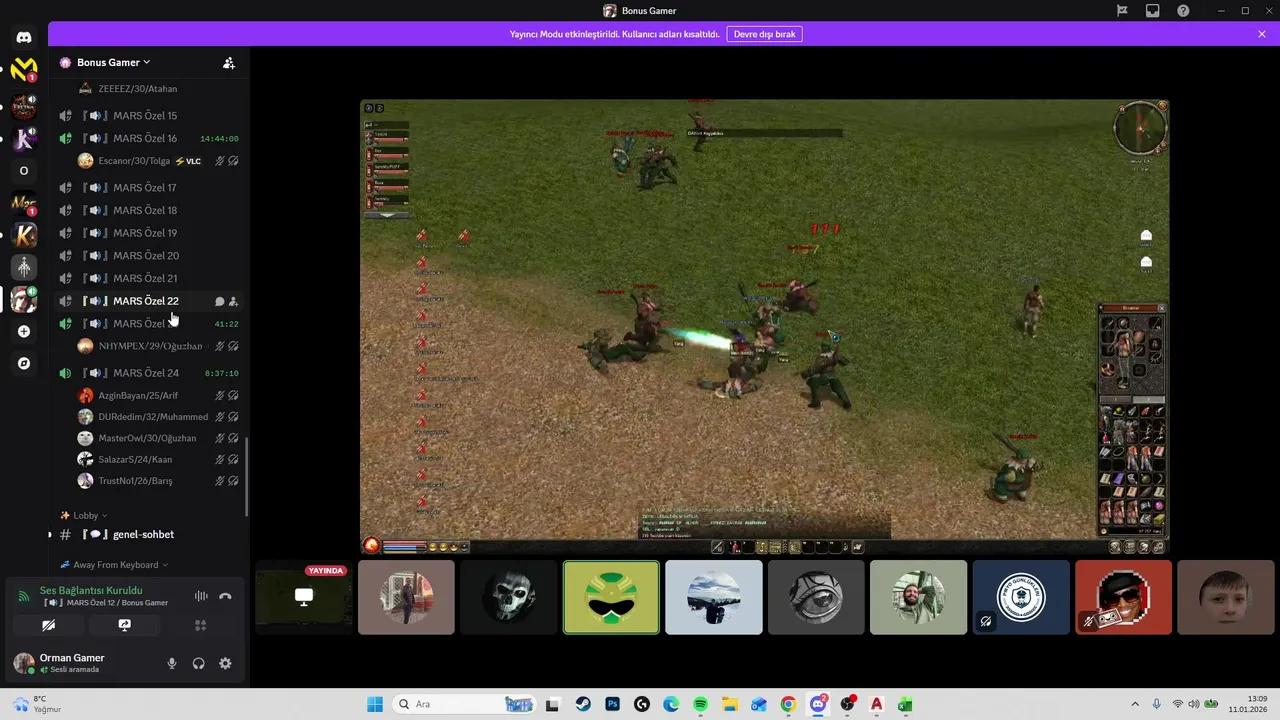Open the invite people icon beside Bonus Gamer
This screenshot has width=1280, height=720.
pos(229,62)
